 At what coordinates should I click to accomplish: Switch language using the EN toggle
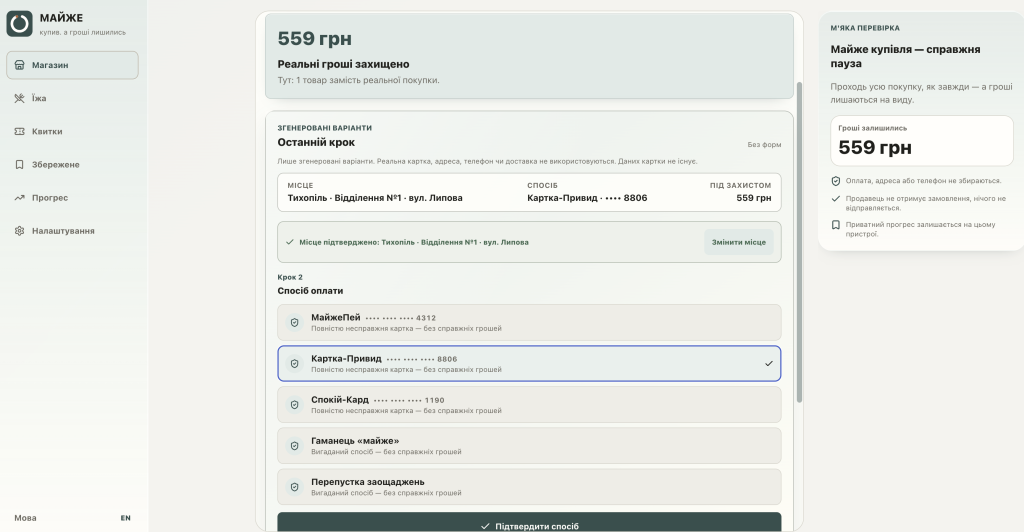pyautogui.click(x=125, y=518)
